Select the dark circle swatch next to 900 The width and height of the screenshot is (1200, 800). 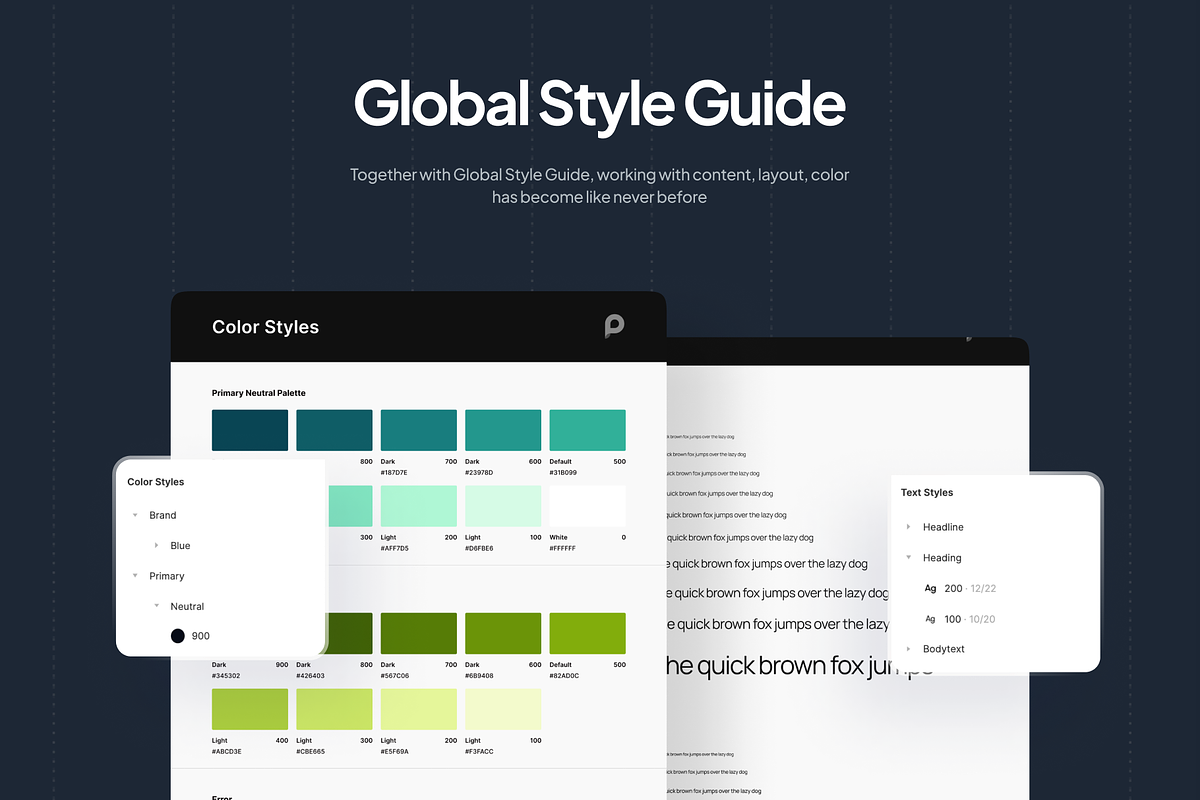(178, 636)
